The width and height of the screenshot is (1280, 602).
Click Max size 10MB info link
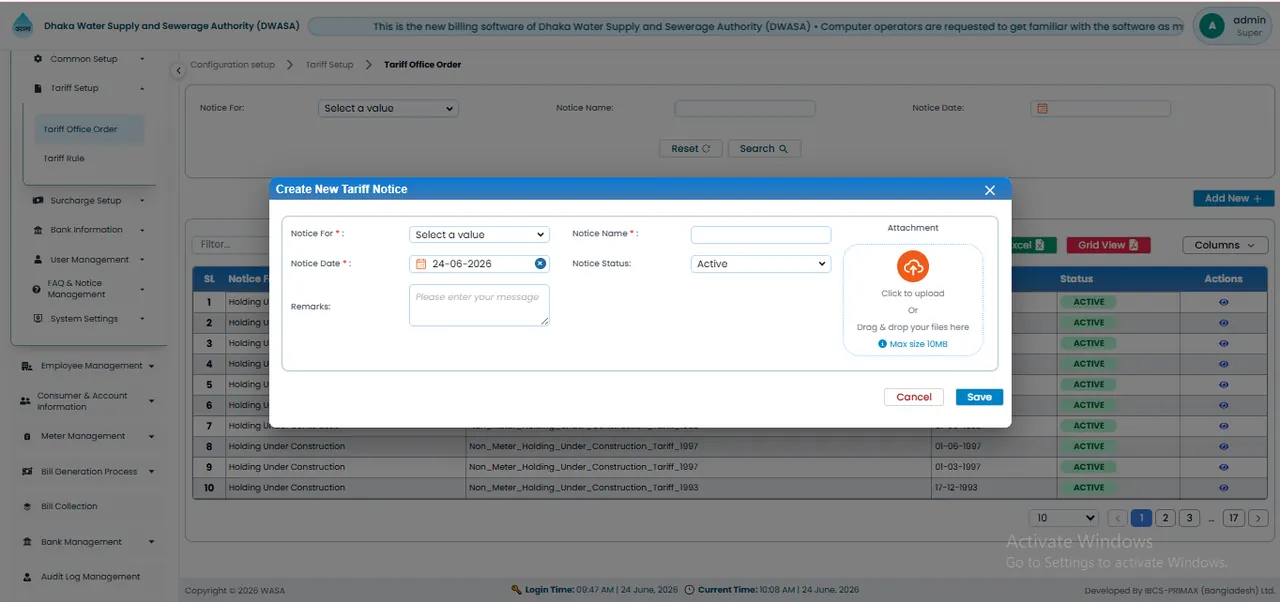click(913, 344)
